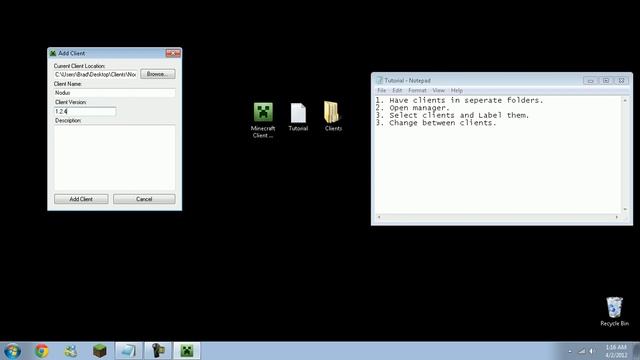This screenshot has width=640, height=360.
Task: Click the 'Current Client Location:' label
Action: (x=80, y=66)
